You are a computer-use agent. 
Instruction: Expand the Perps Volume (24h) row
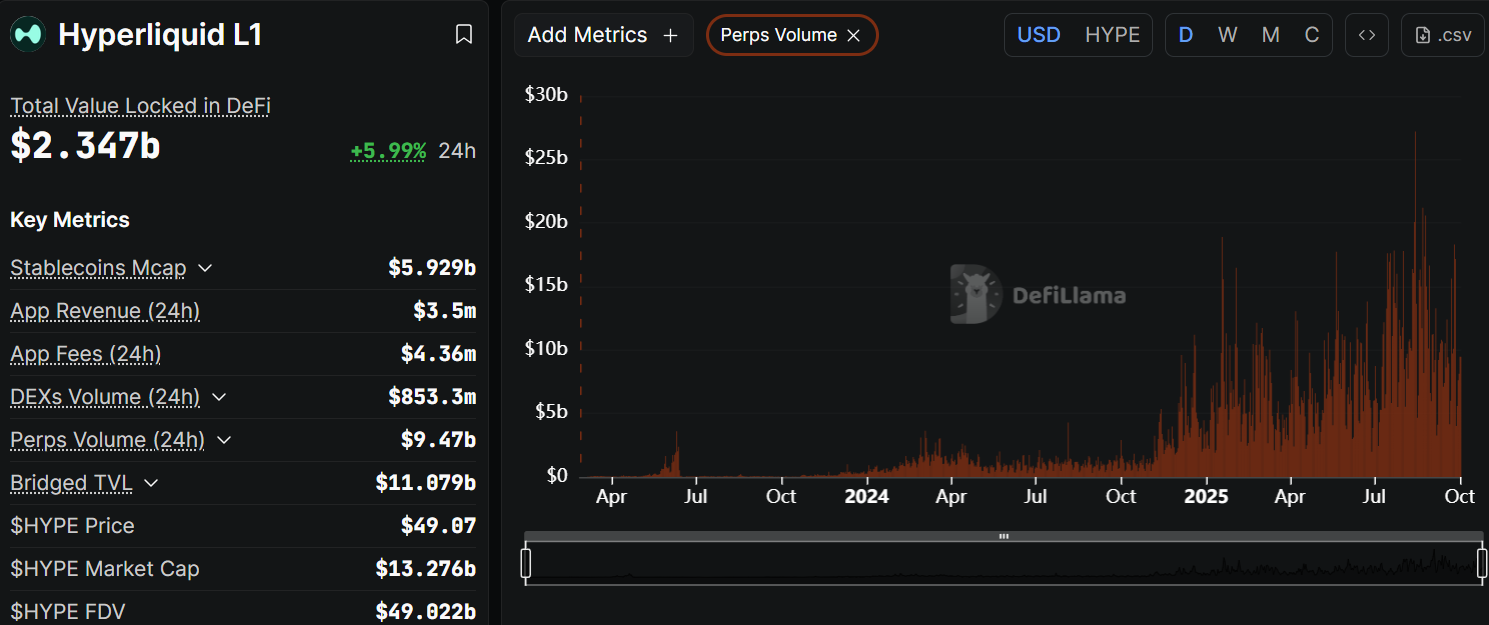[x=224, y=440]
